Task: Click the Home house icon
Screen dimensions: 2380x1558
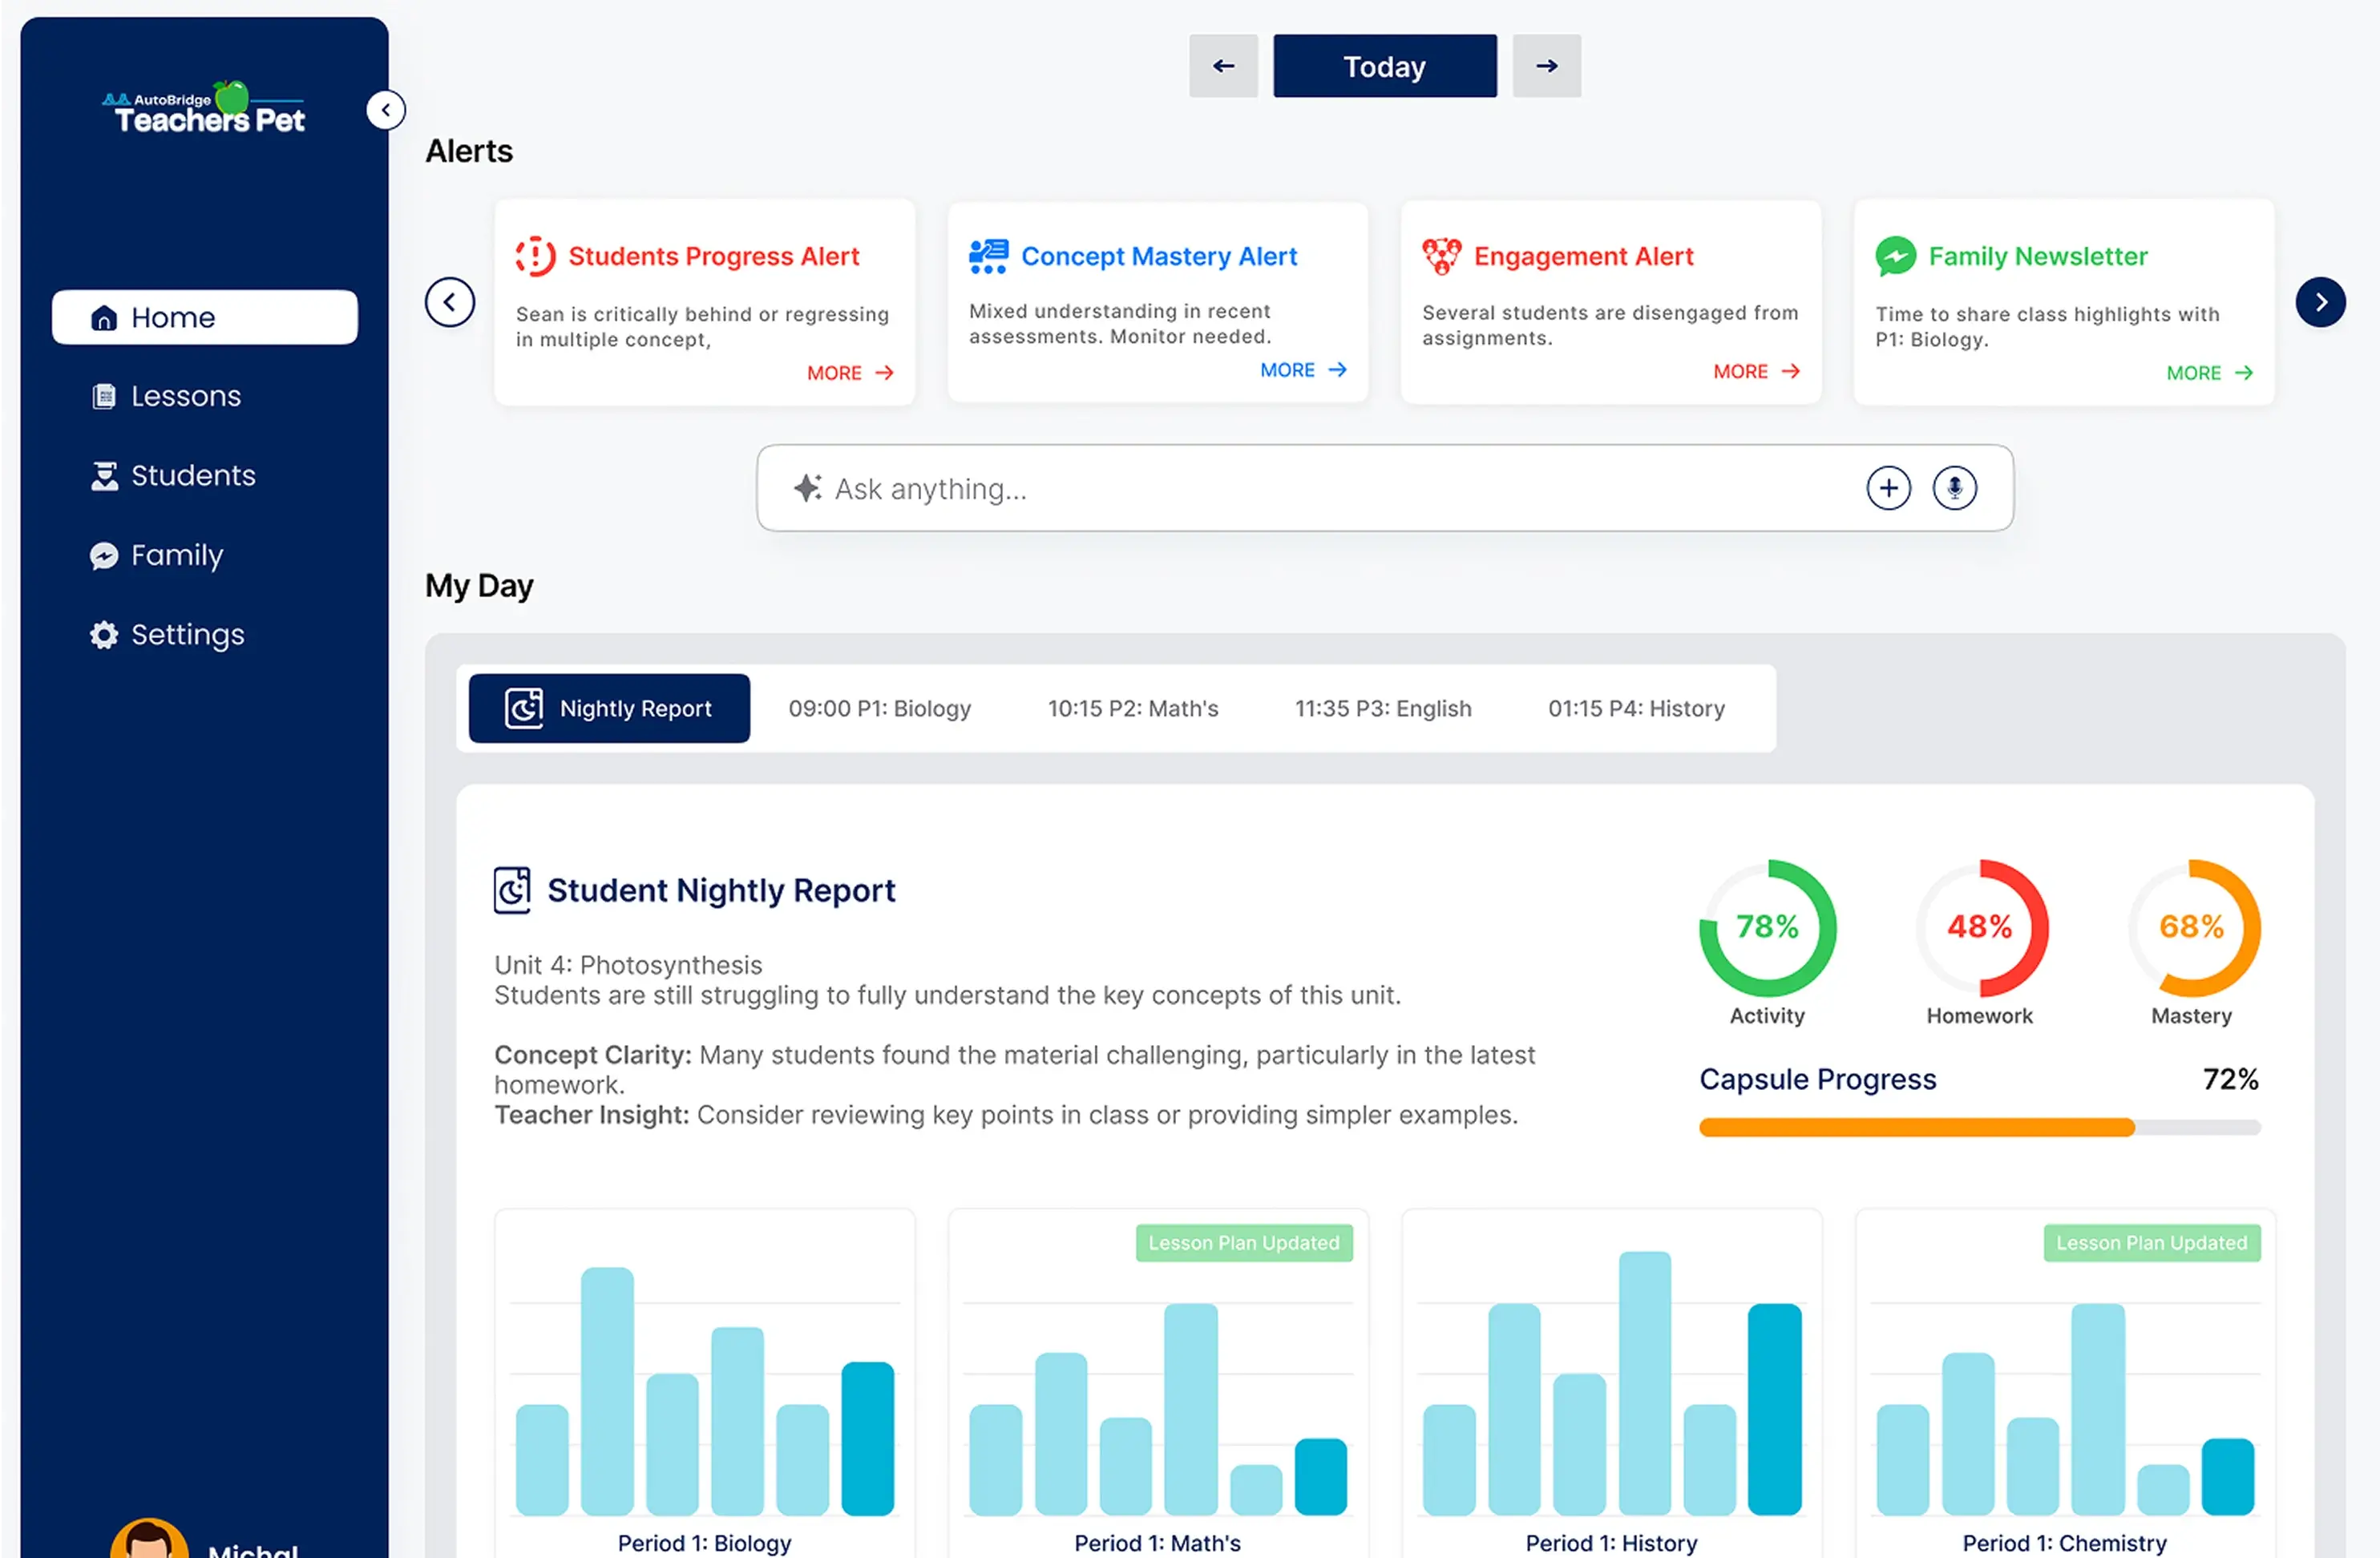Action: (104, 318)
